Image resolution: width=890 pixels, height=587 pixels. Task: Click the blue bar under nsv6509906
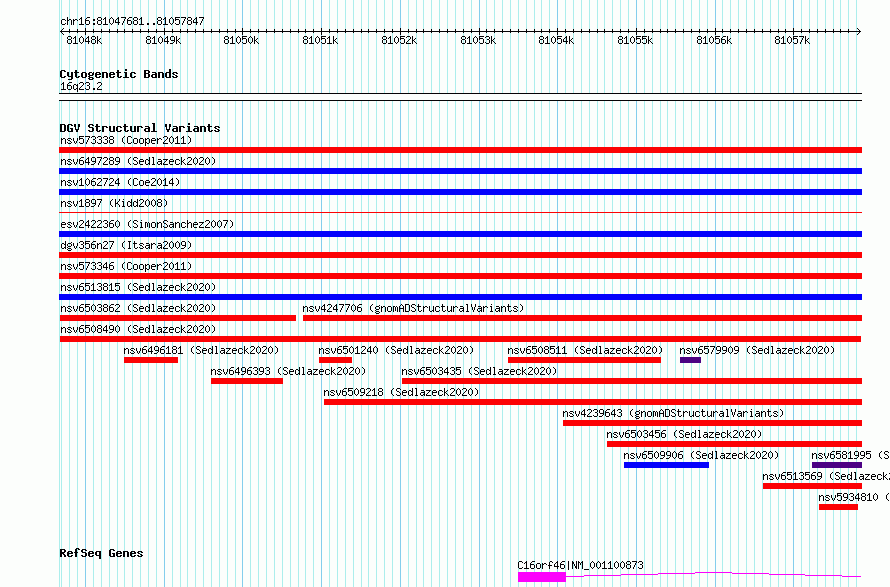[666, 465]
